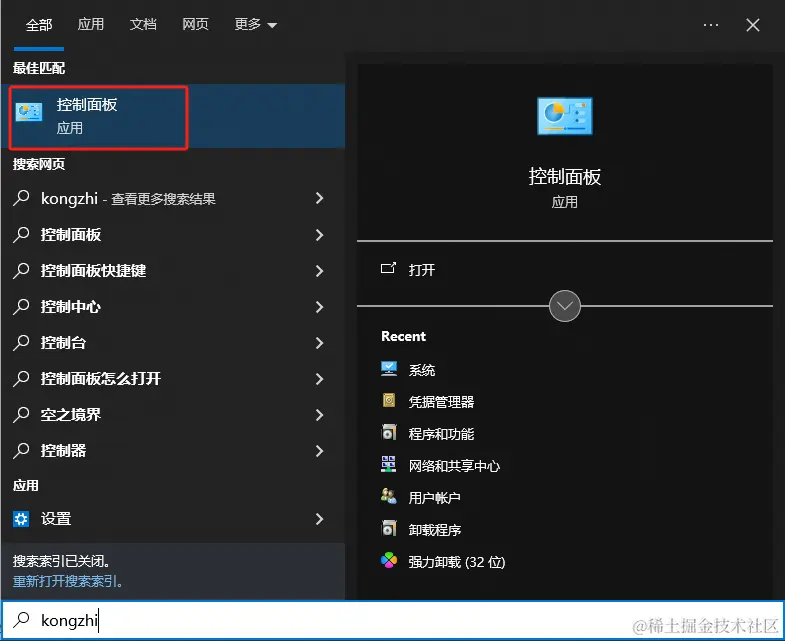Open the 程序和功能 icon
Image resolution: width=785 pixels, height=641 pixels.
point(389,433)
